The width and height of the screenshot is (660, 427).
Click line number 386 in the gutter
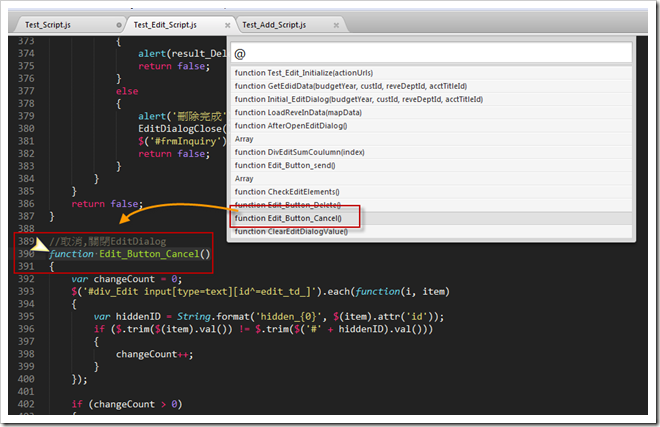[x=26, y=204]
